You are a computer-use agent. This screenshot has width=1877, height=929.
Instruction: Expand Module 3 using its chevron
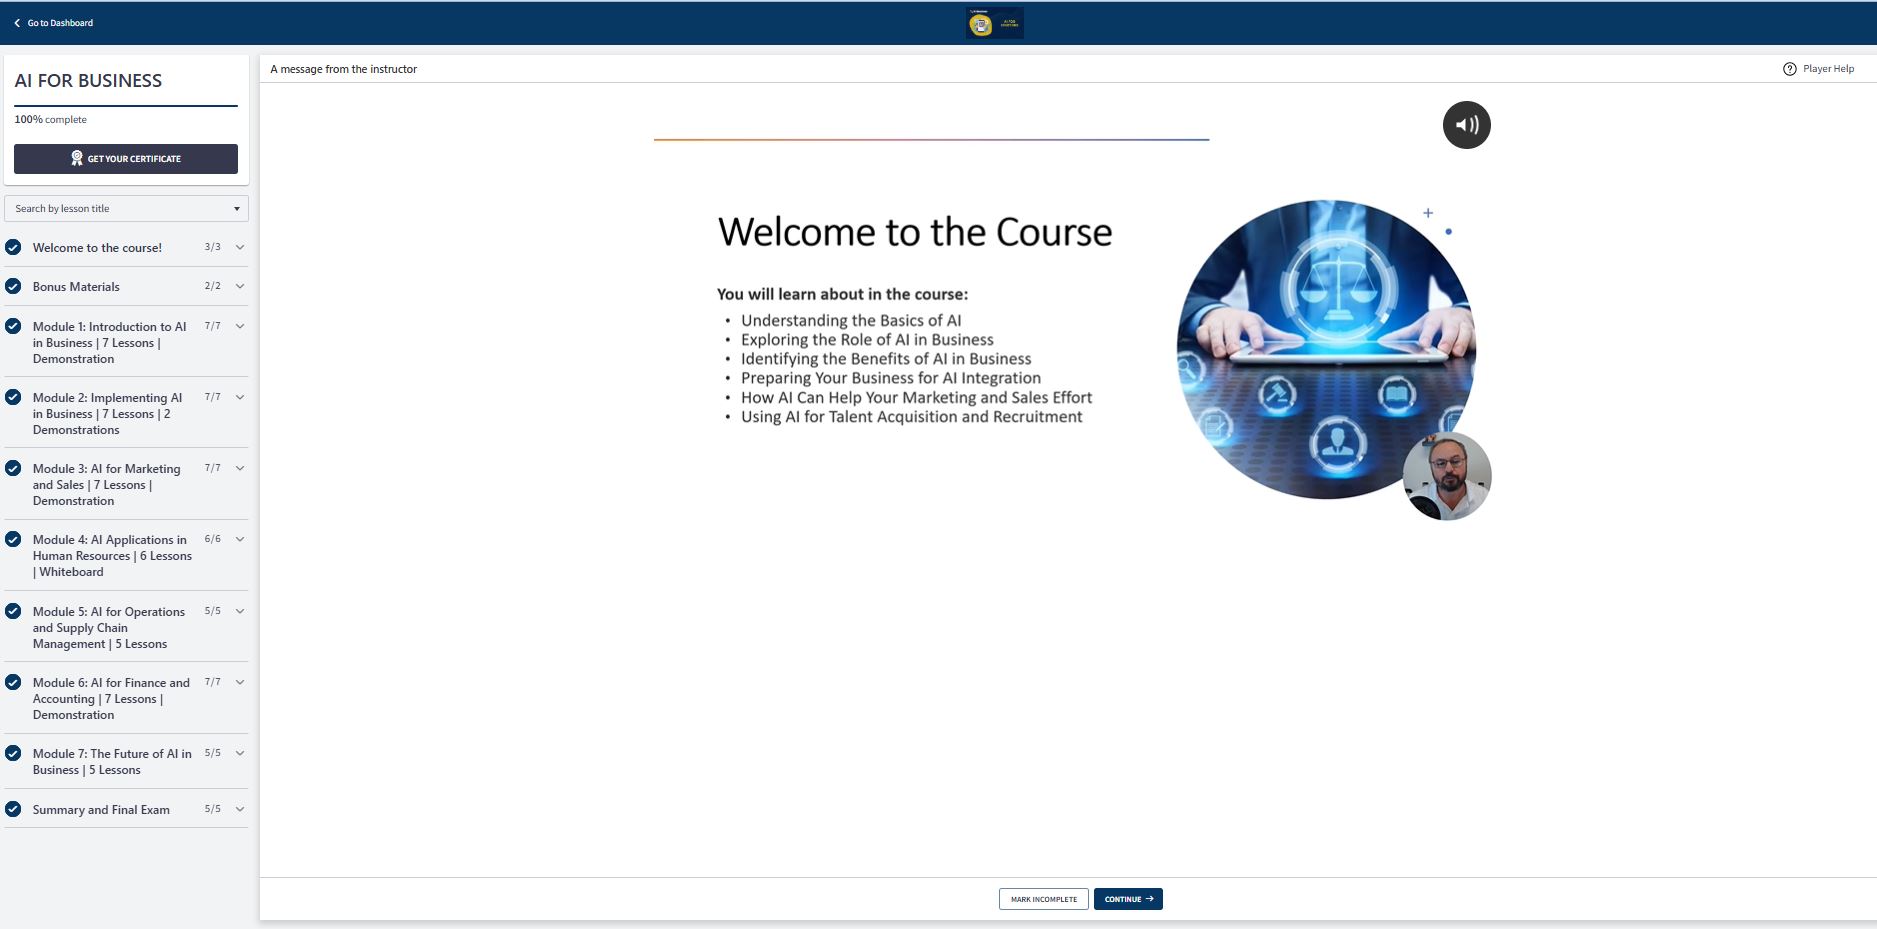(x=240, y=468)
